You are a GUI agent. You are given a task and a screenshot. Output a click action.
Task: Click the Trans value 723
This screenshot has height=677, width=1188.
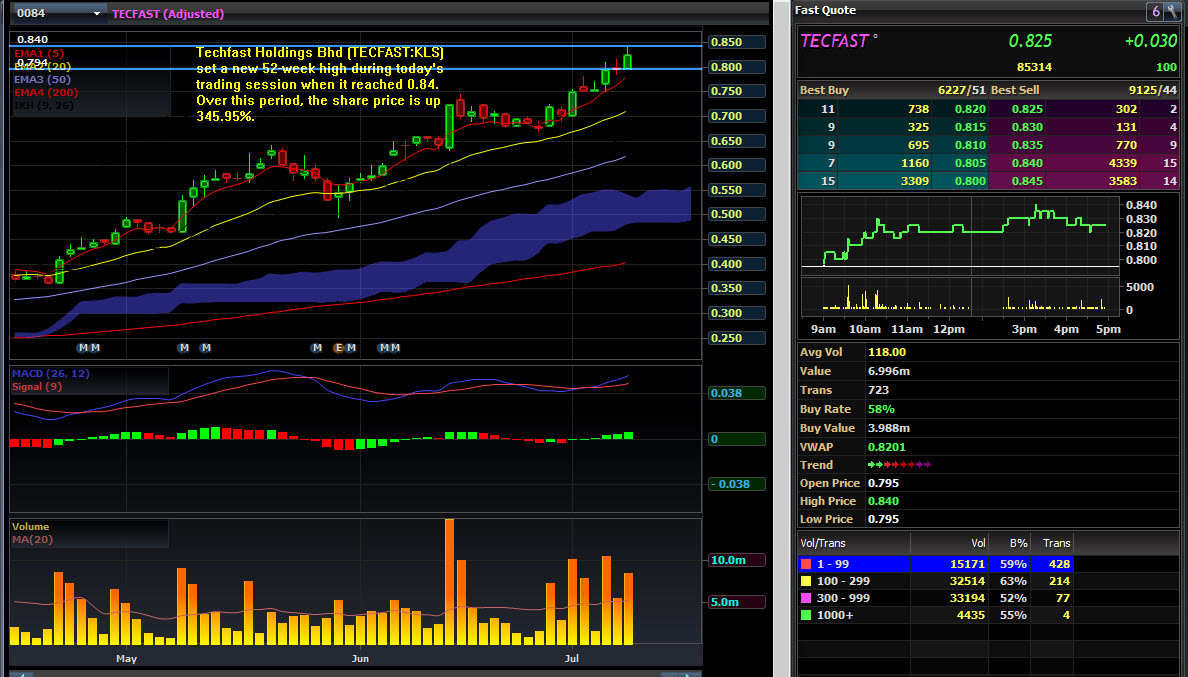tap(878, 390)
